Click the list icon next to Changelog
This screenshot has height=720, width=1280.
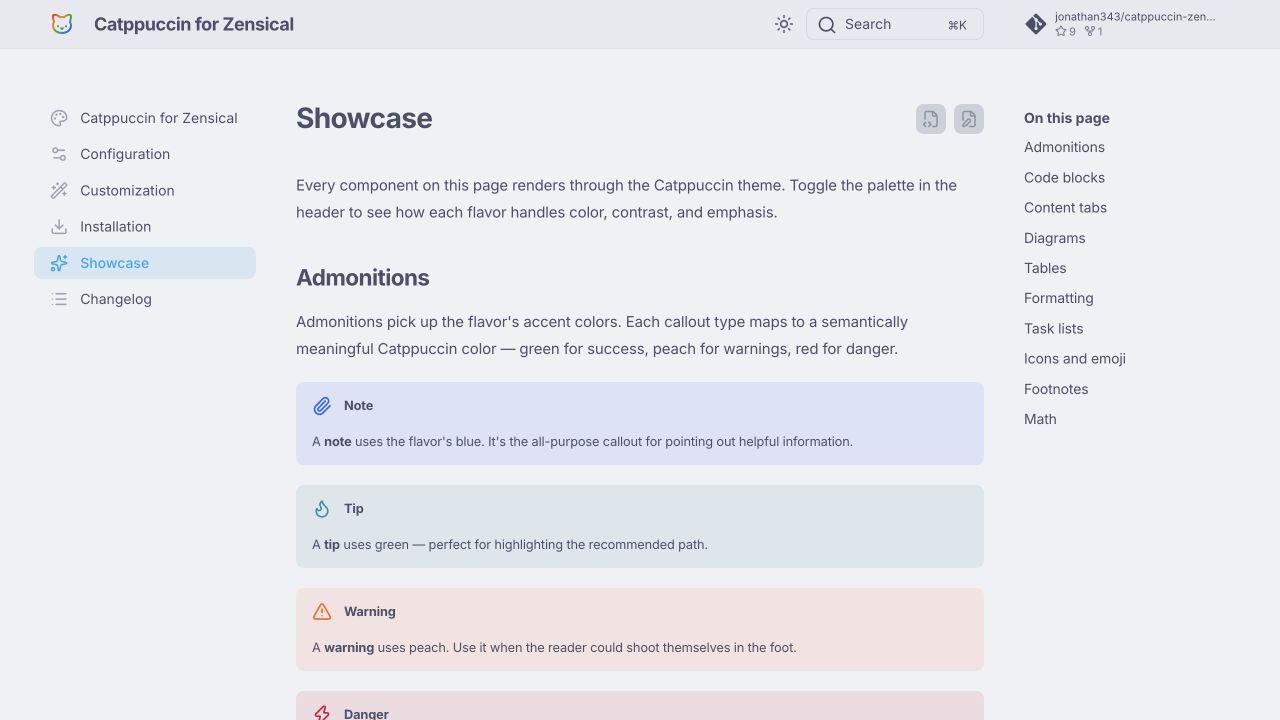[59, 299]
